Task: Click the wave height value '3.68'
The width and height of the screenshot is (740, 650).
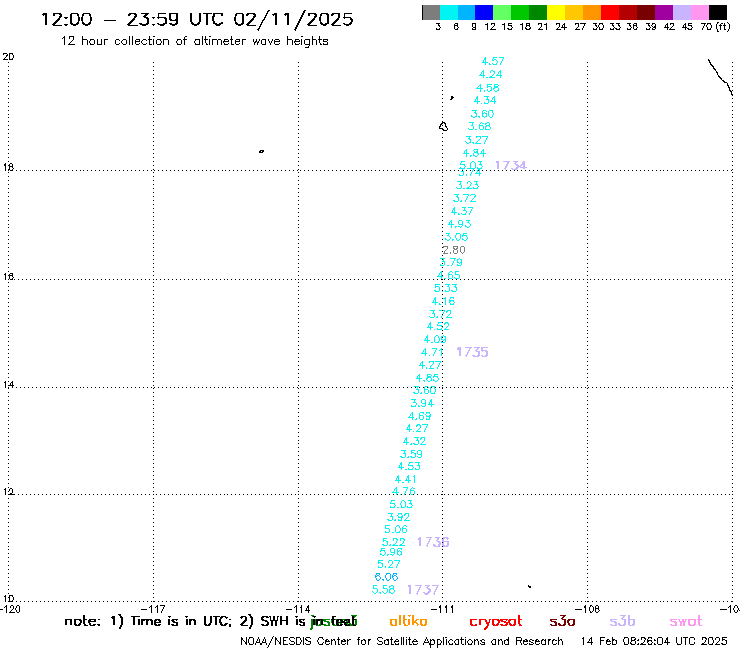Action: coord(479,127)
